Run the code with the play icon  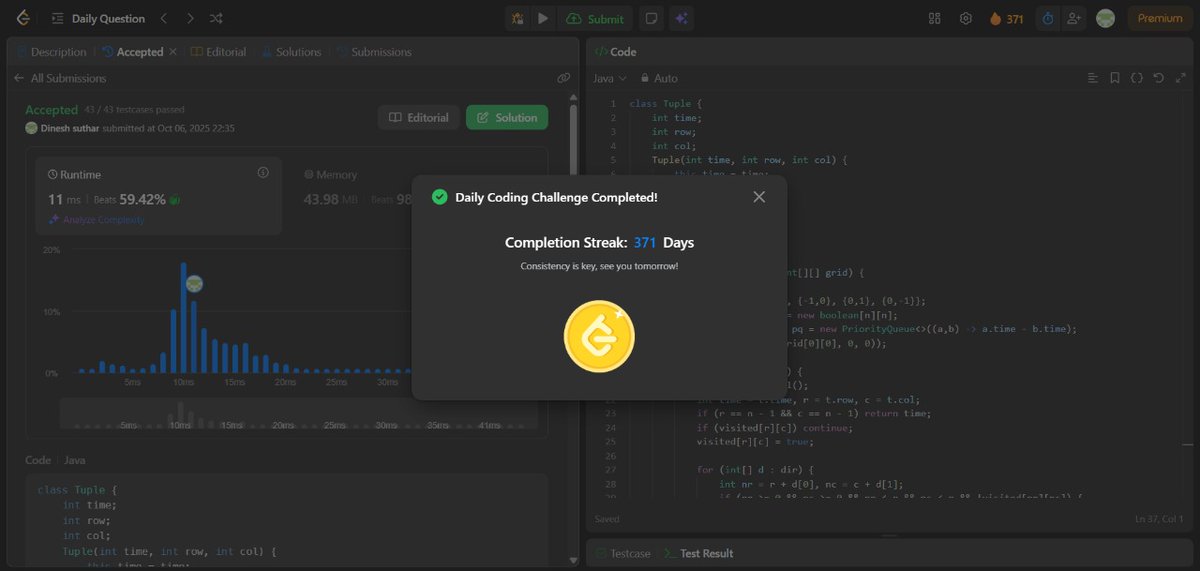coord(542,18)
